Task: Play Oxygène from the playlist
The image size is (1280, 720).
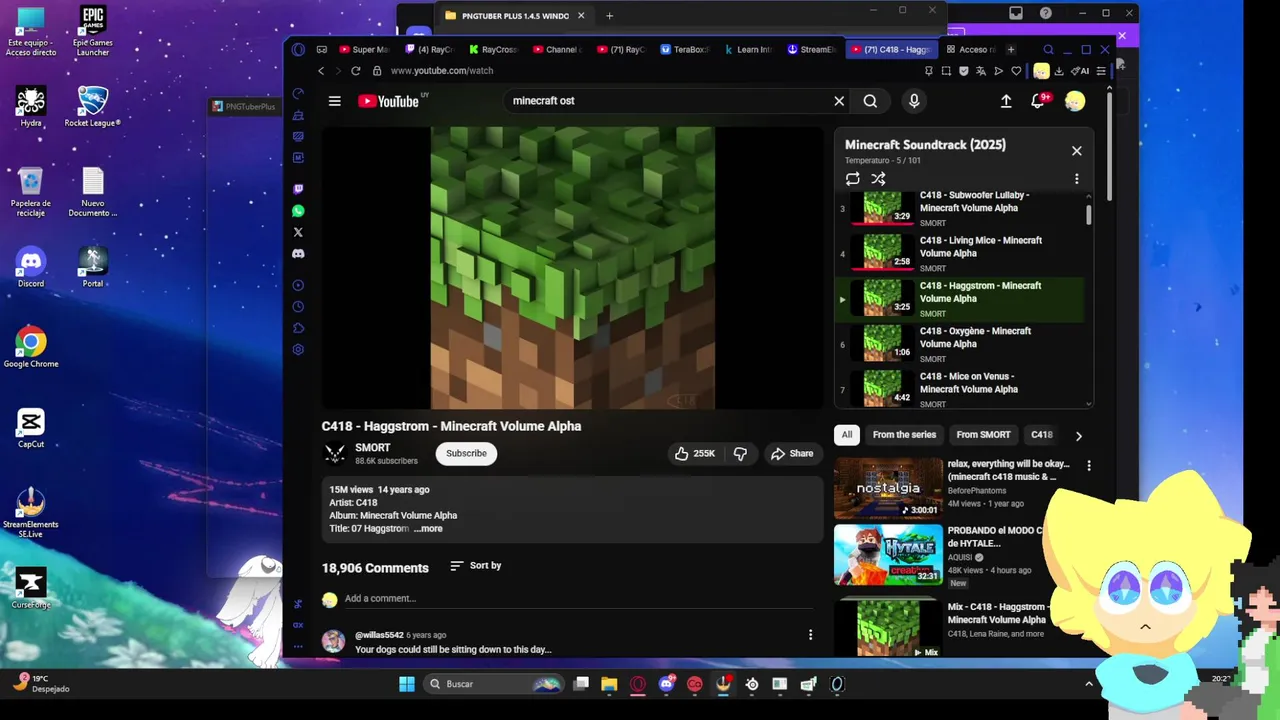Action: (x=960, y=345)
